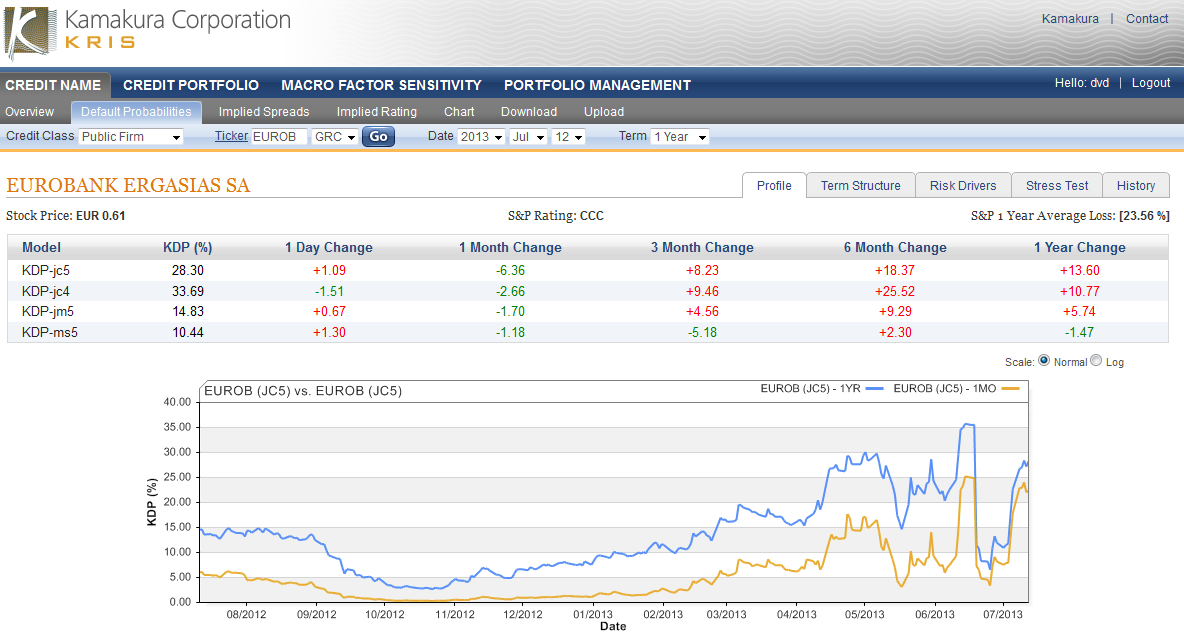Click the +13.60 one year change value
Screen dimensions: 1184x643
pos(1080,270)
